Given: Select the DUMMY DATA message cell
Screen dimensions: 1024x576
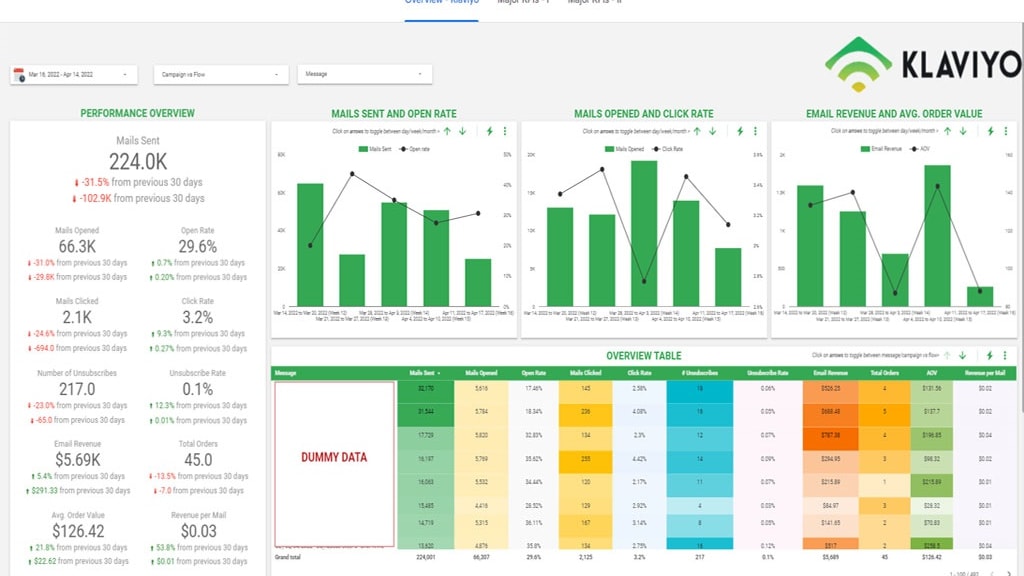Looking at the screenshot, I should [334, 464].
